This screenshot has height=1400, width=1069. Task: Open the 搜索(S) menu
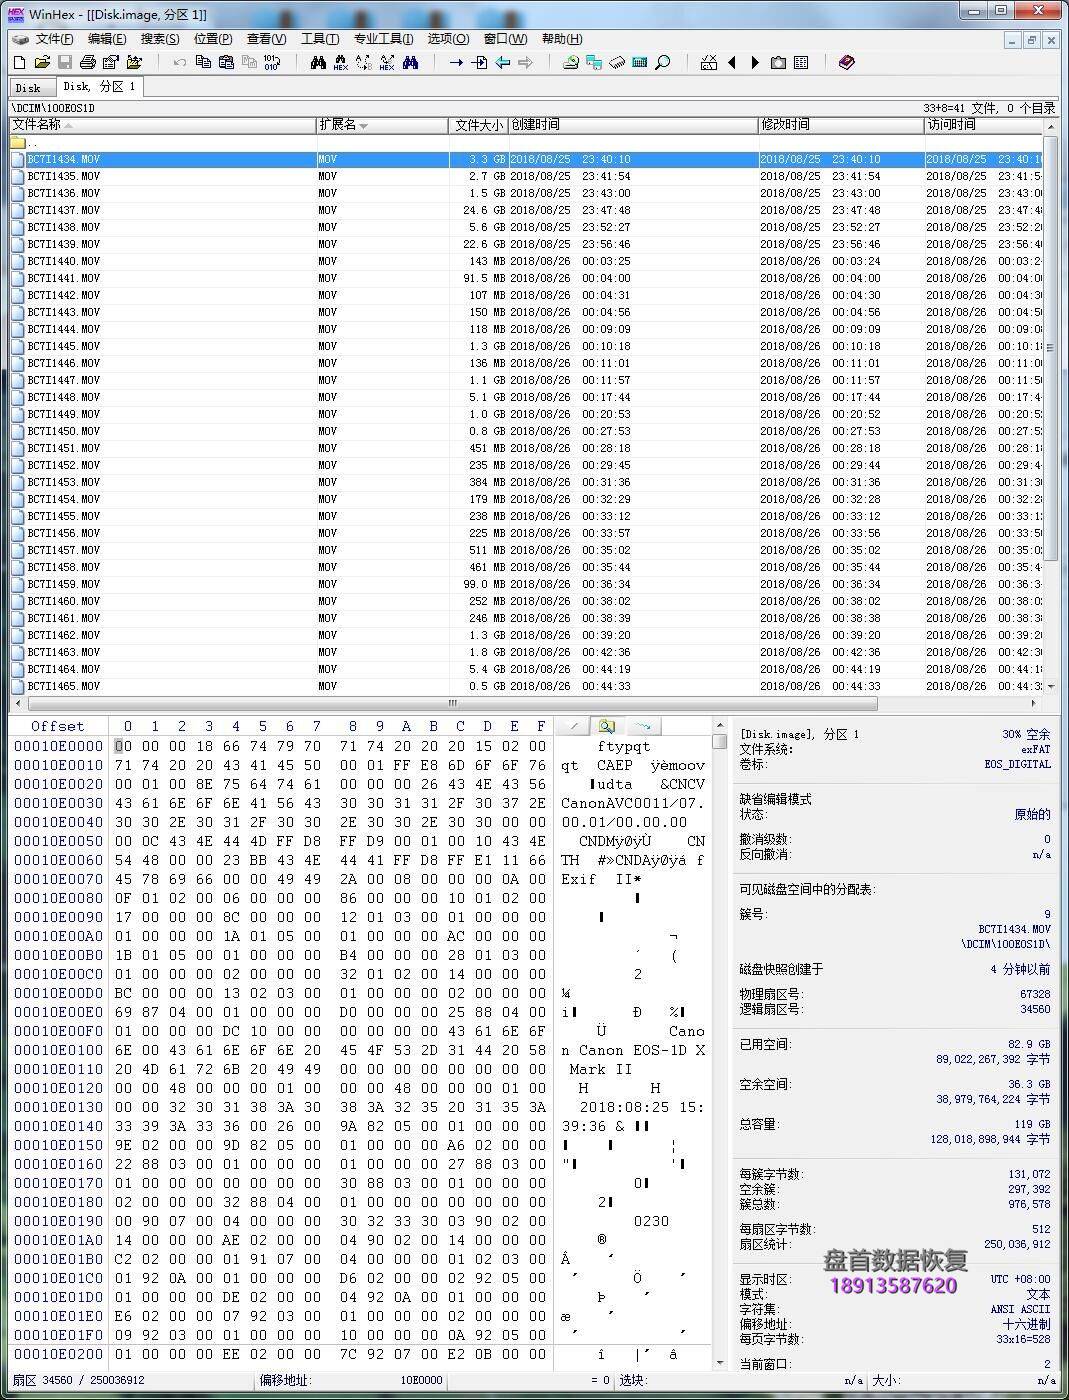[x=160, y=39]
